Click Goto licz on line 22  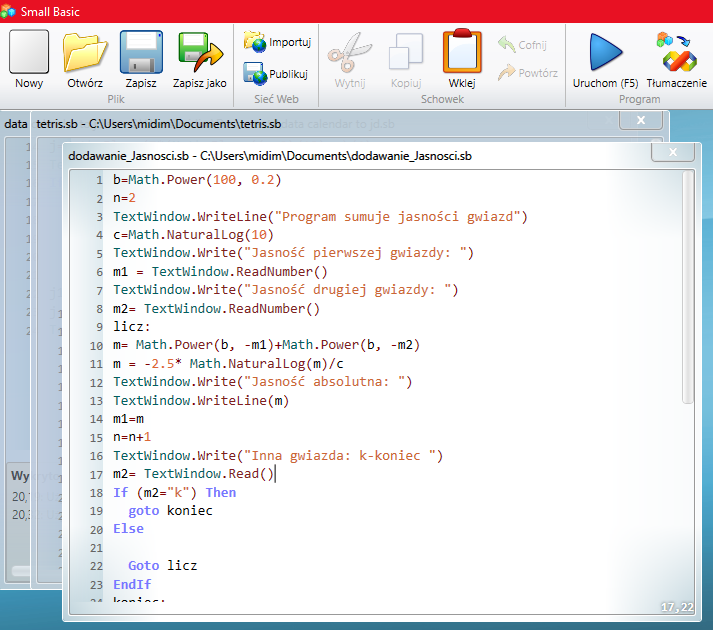pos(163,566)
